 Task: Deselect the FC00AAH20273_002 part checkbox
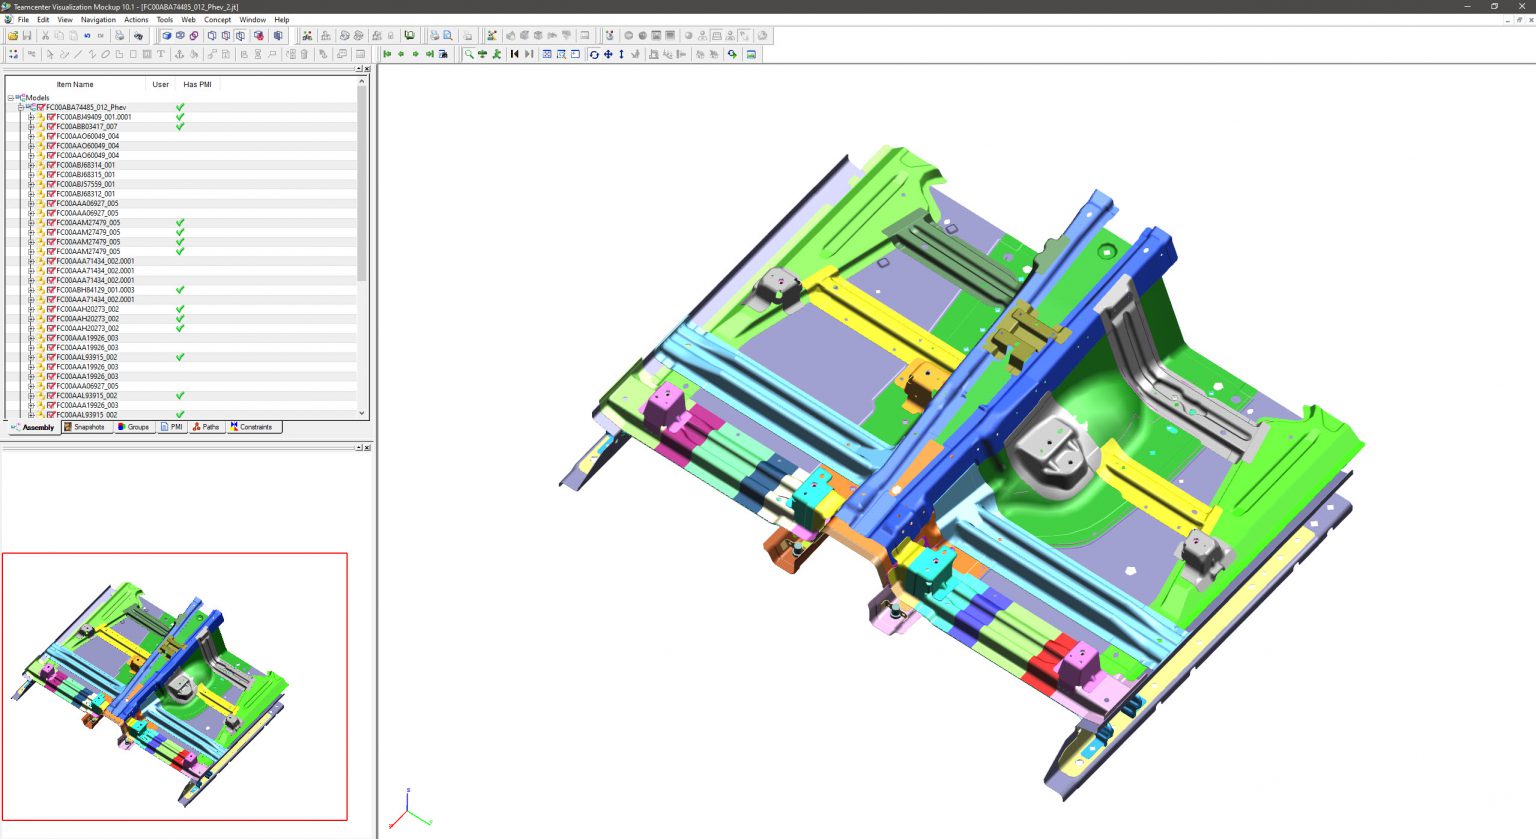pyautogui.click(x=52, y=309)
